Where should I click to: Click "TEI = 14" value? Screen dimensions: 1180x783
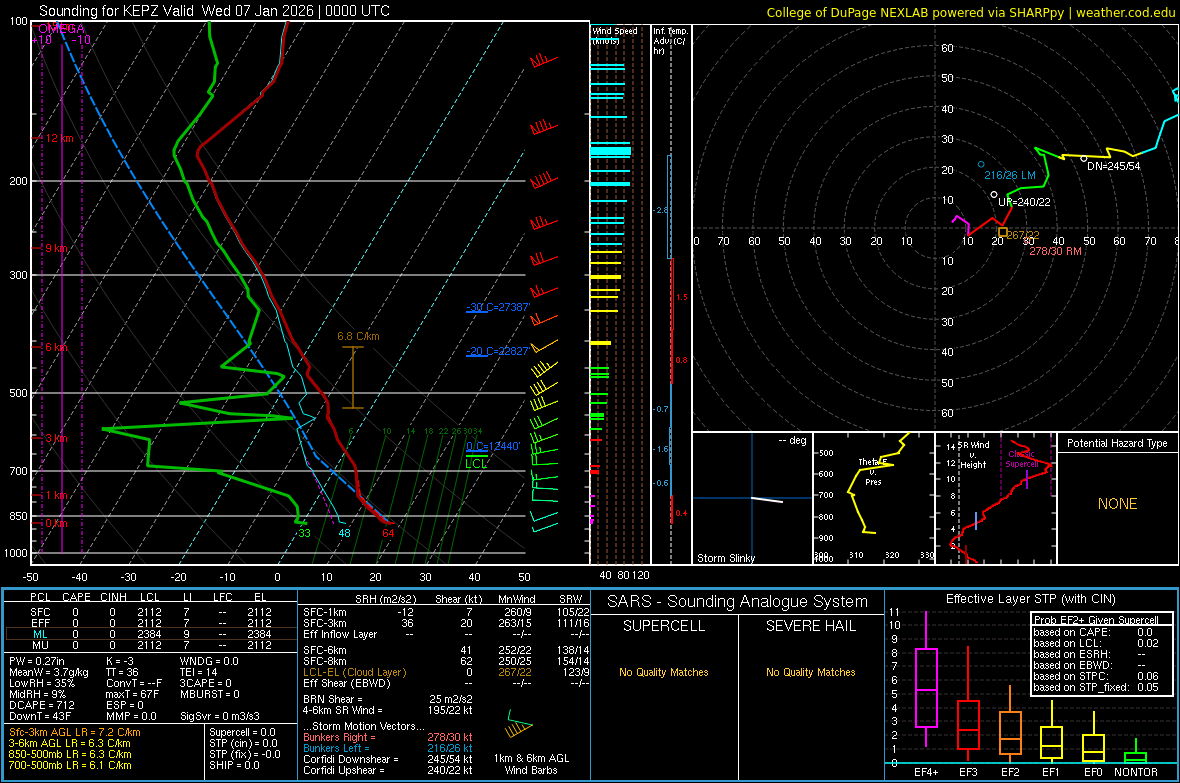pyautogui.click(x=198, y=672)
